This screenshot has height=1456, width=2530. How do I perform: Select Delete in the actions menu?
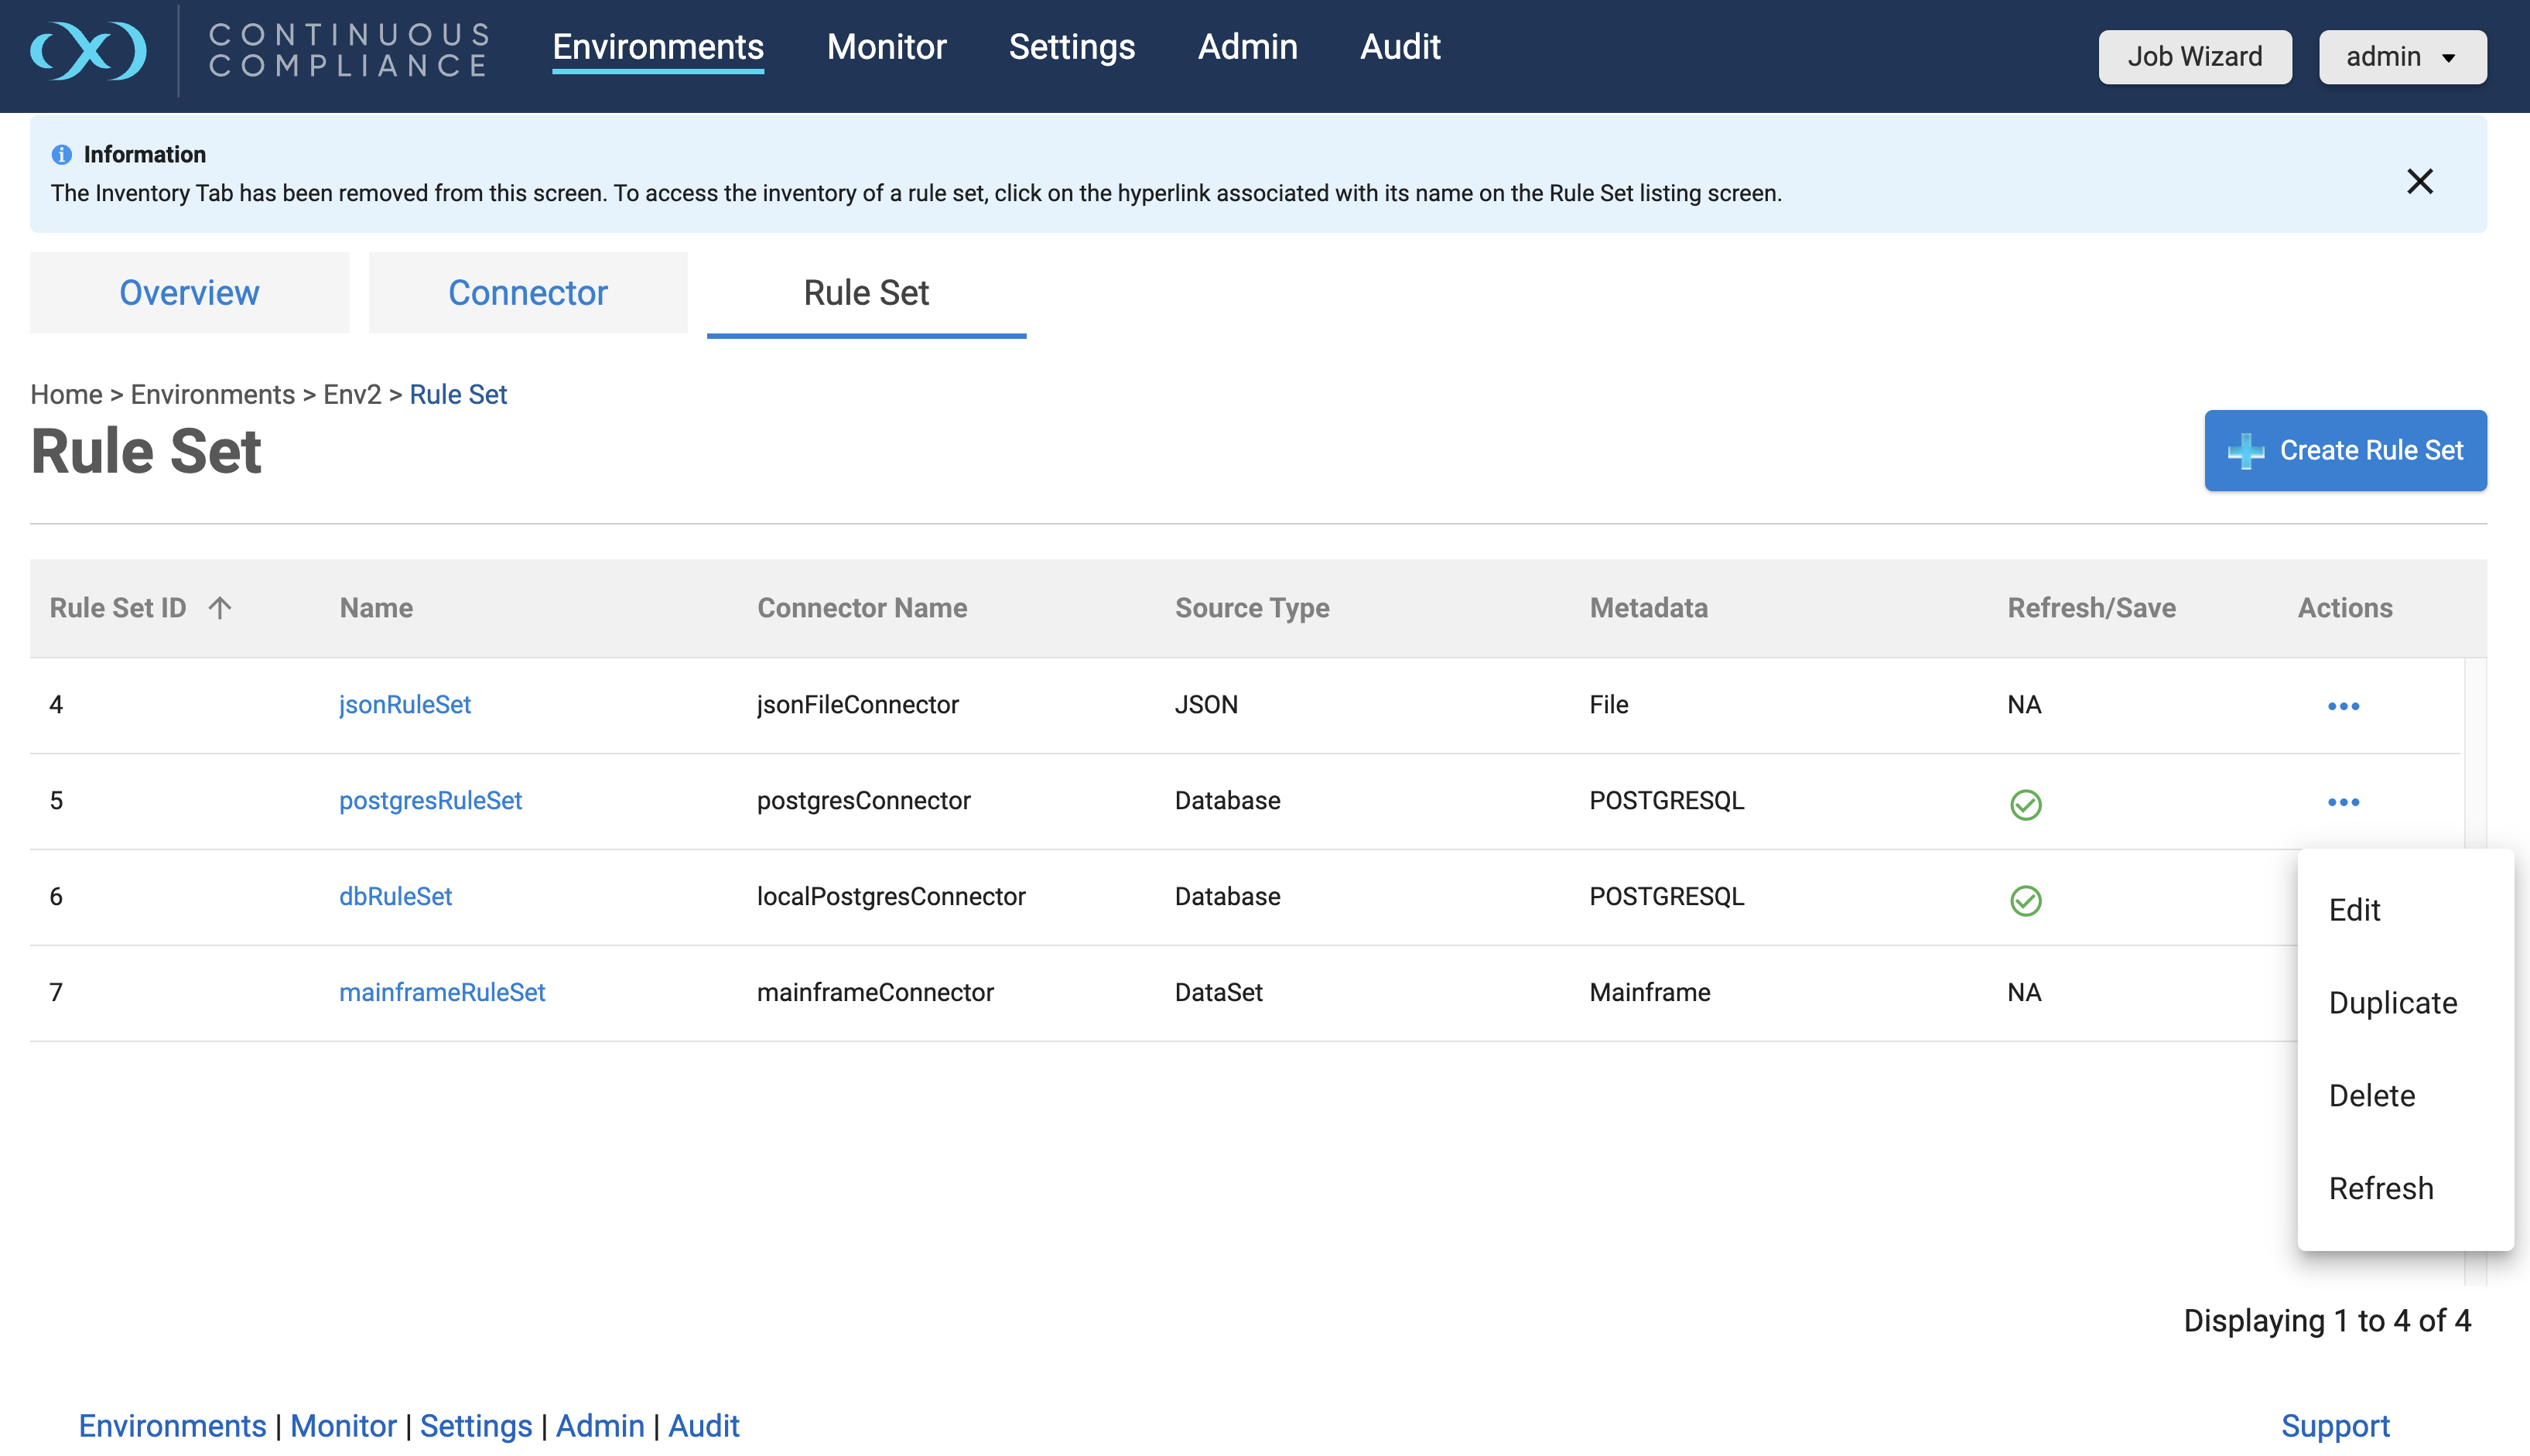click(x=2371, y=1096)
